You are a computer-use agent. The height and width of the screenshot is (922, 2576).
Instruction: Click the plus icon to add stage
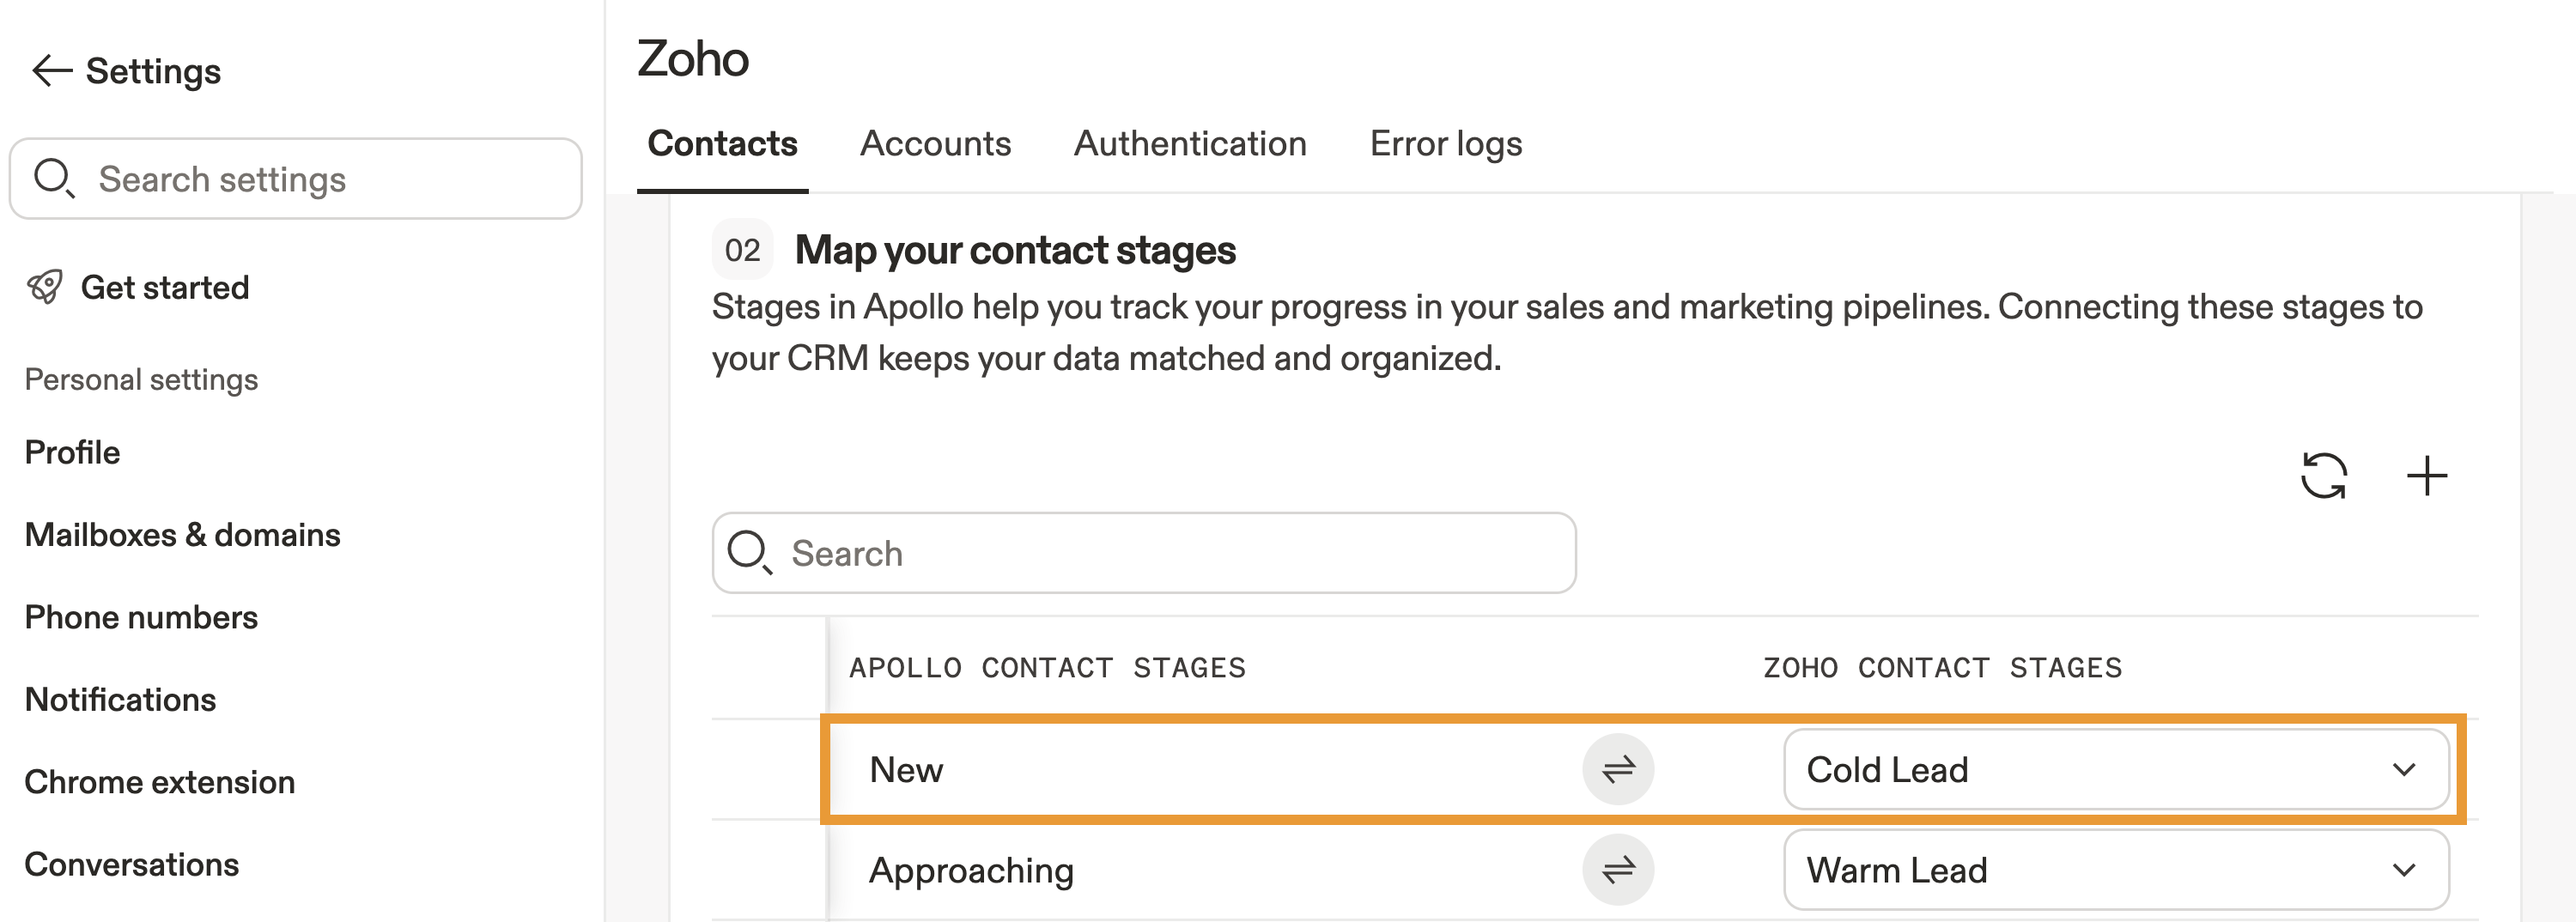point(2426,475)
